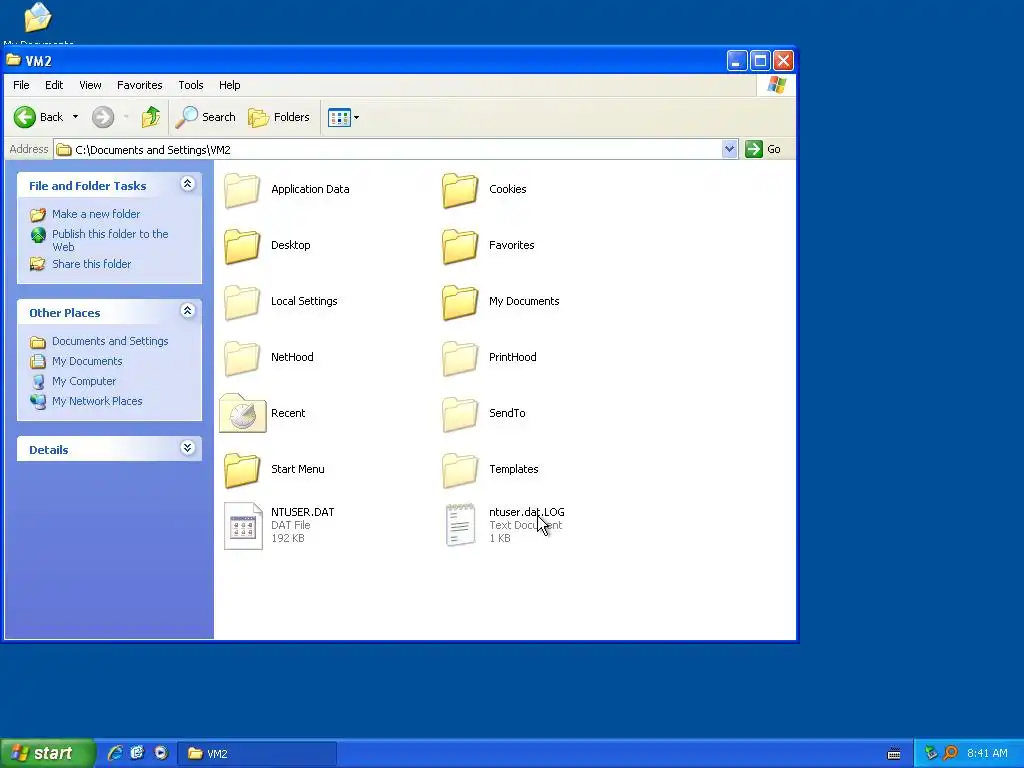Screen dimensions: 1024x768
Task: Open the Tools menu
Action: click(x=191, y=85)
